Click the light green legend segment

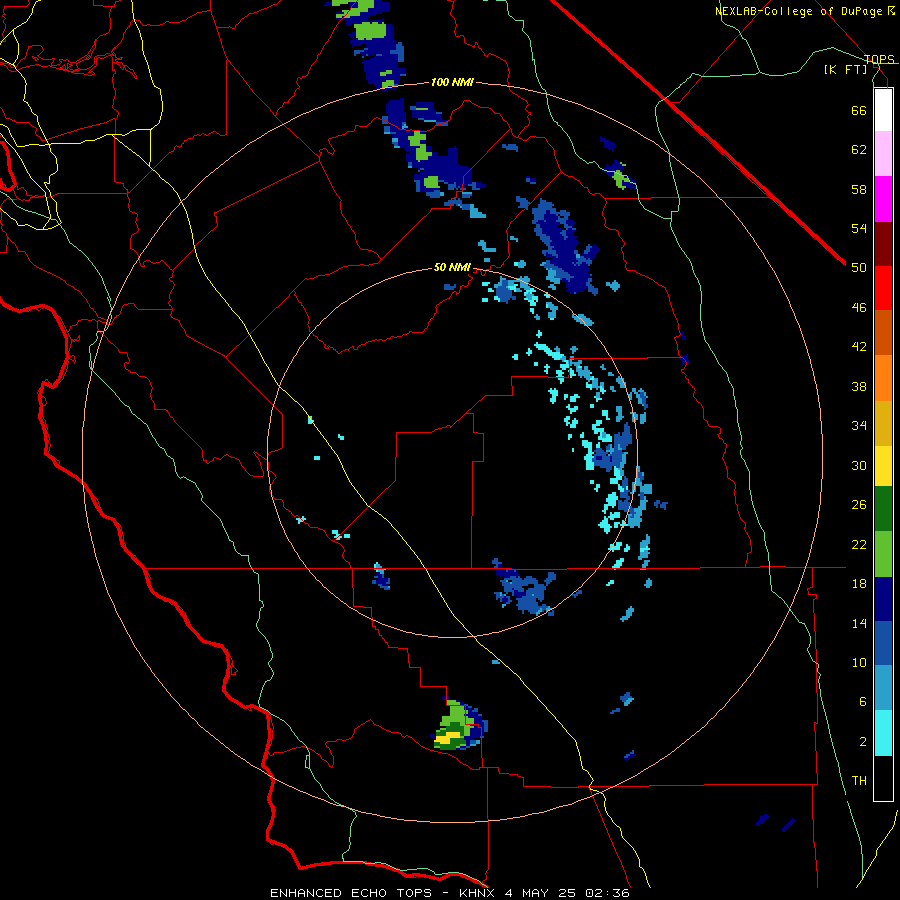click(x=883, y=554)
